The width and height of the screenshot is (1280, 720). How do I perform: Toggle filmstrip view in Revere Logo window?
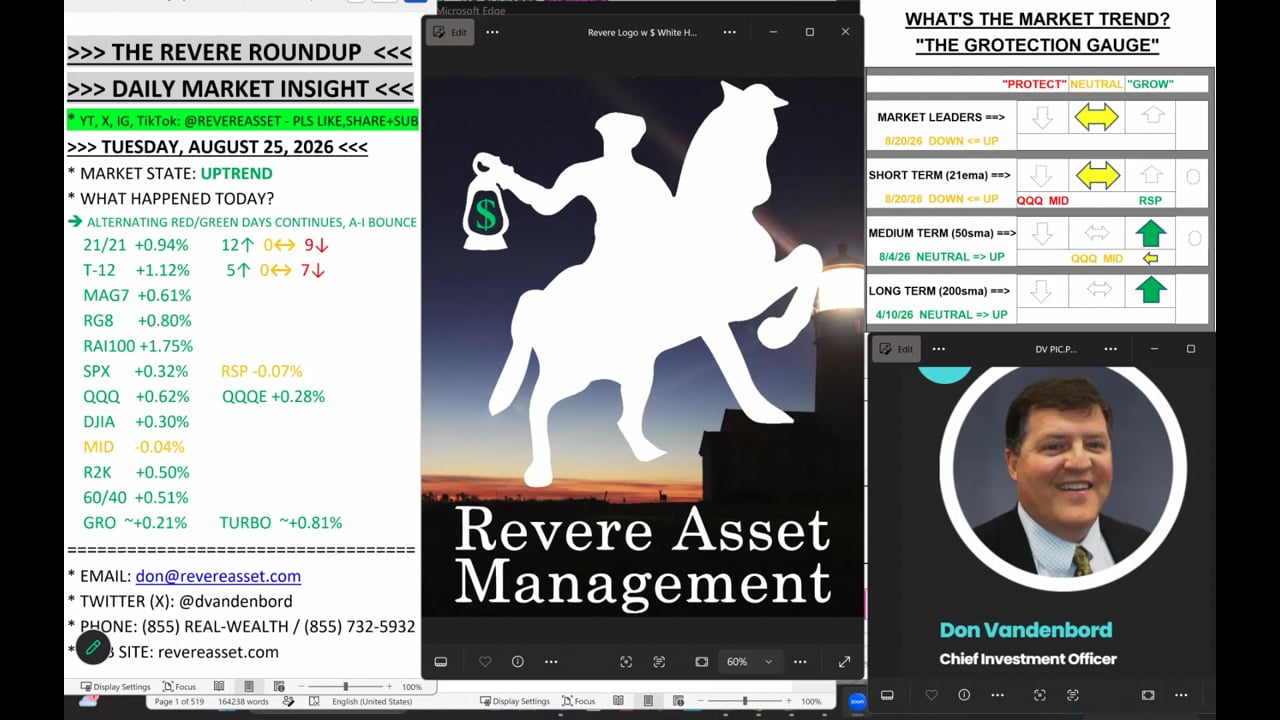[440, 662]
